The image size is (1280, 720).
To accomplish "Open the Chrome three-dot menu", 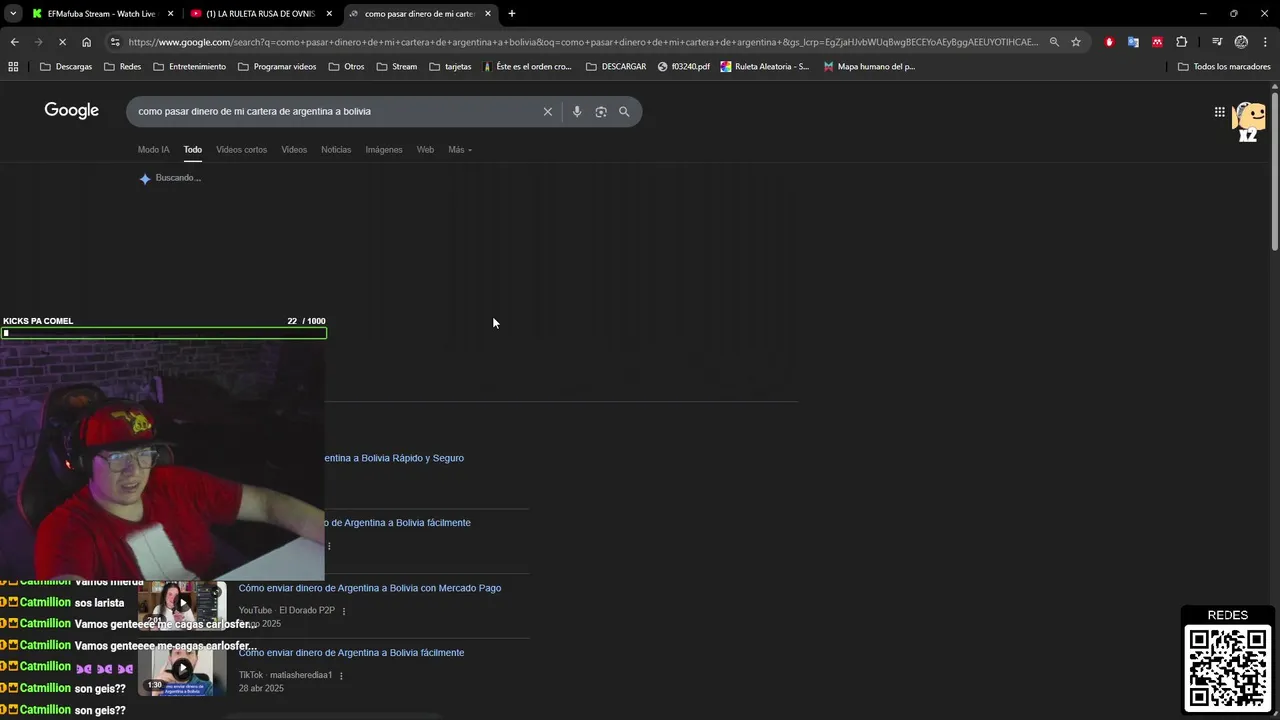I will (1264, 42).
